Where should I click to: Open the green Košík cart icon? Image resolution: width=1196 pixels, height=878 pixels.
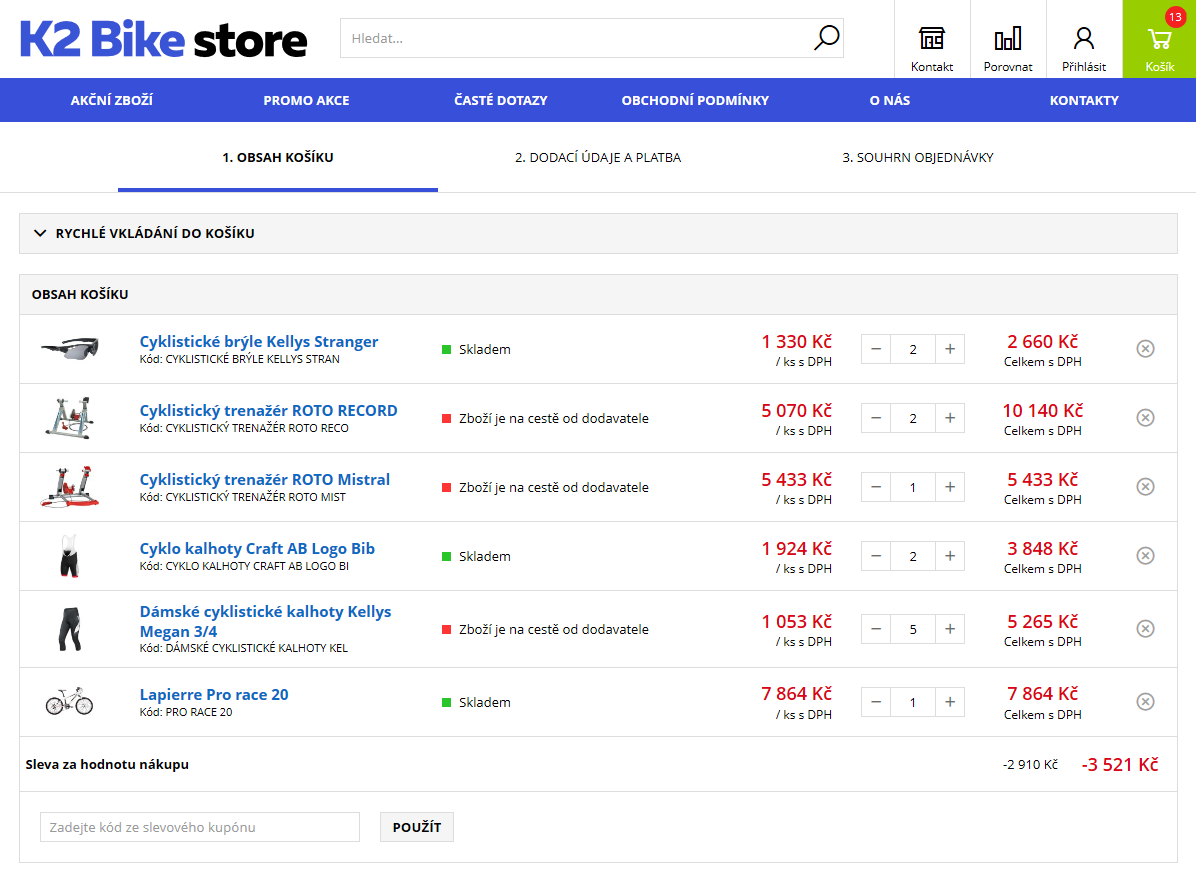pos(1159,40)
